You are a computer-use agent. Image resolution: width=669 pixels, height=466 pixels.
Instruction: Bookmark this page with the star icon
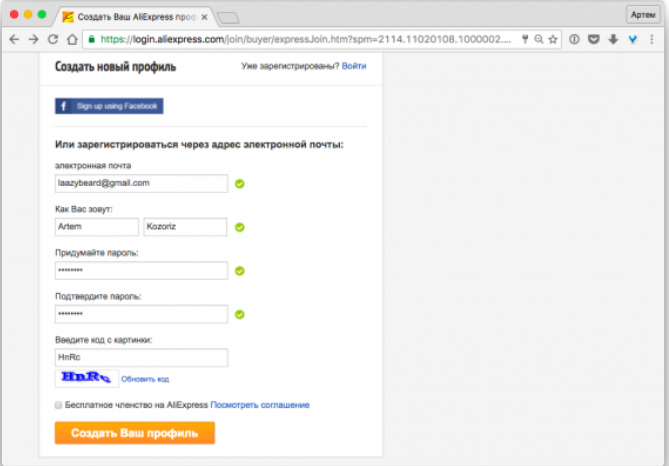tap(553, 39)
